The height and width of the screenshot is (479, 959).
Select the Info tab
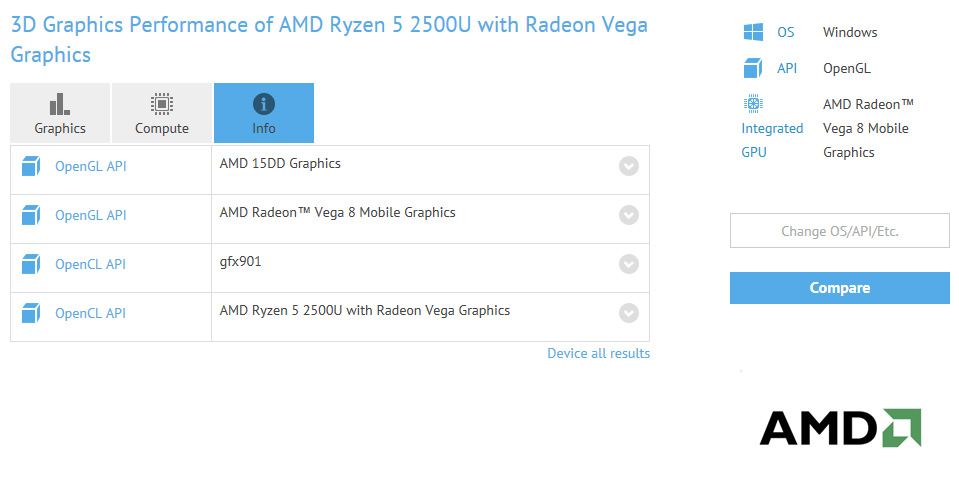pyautogui.click(x=264, y=113)
